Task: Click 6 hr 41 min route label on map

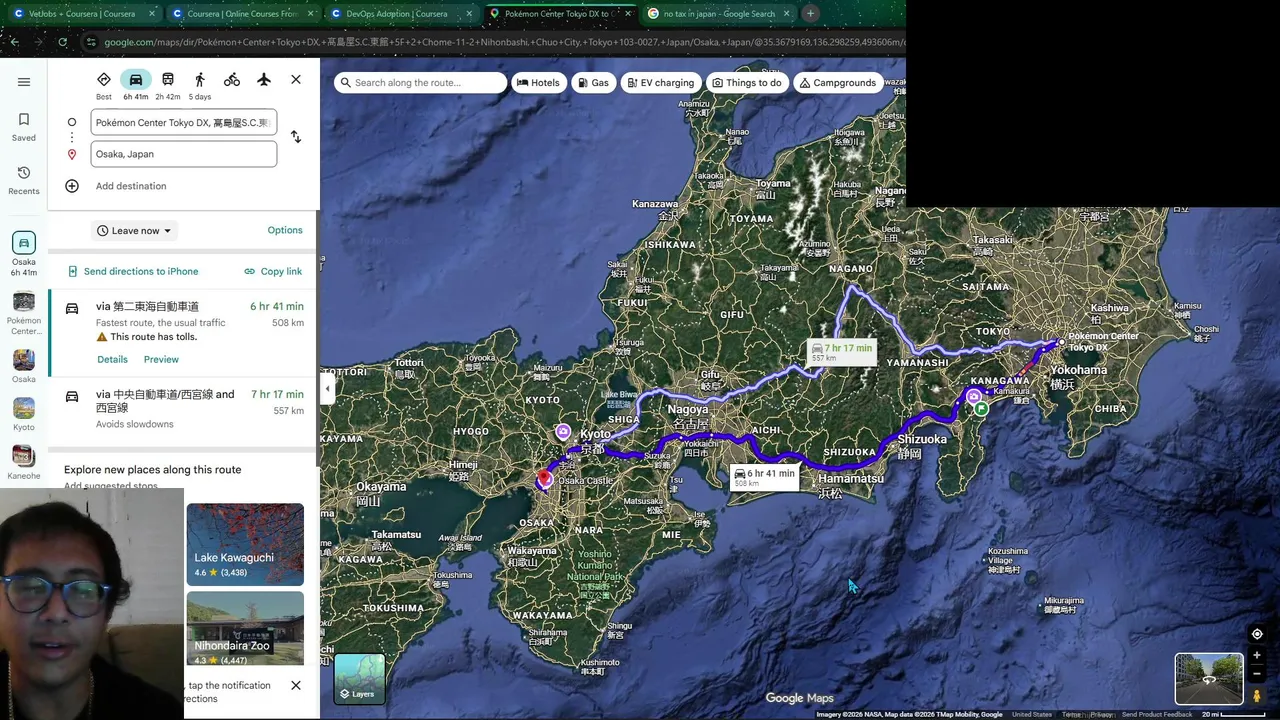Action: 765,477
